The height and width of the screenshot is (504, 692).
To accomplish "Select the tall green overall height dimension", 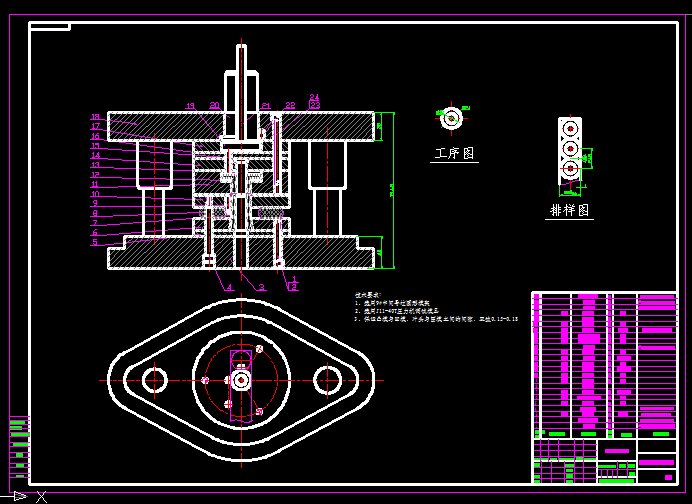I will coord(392,190).
